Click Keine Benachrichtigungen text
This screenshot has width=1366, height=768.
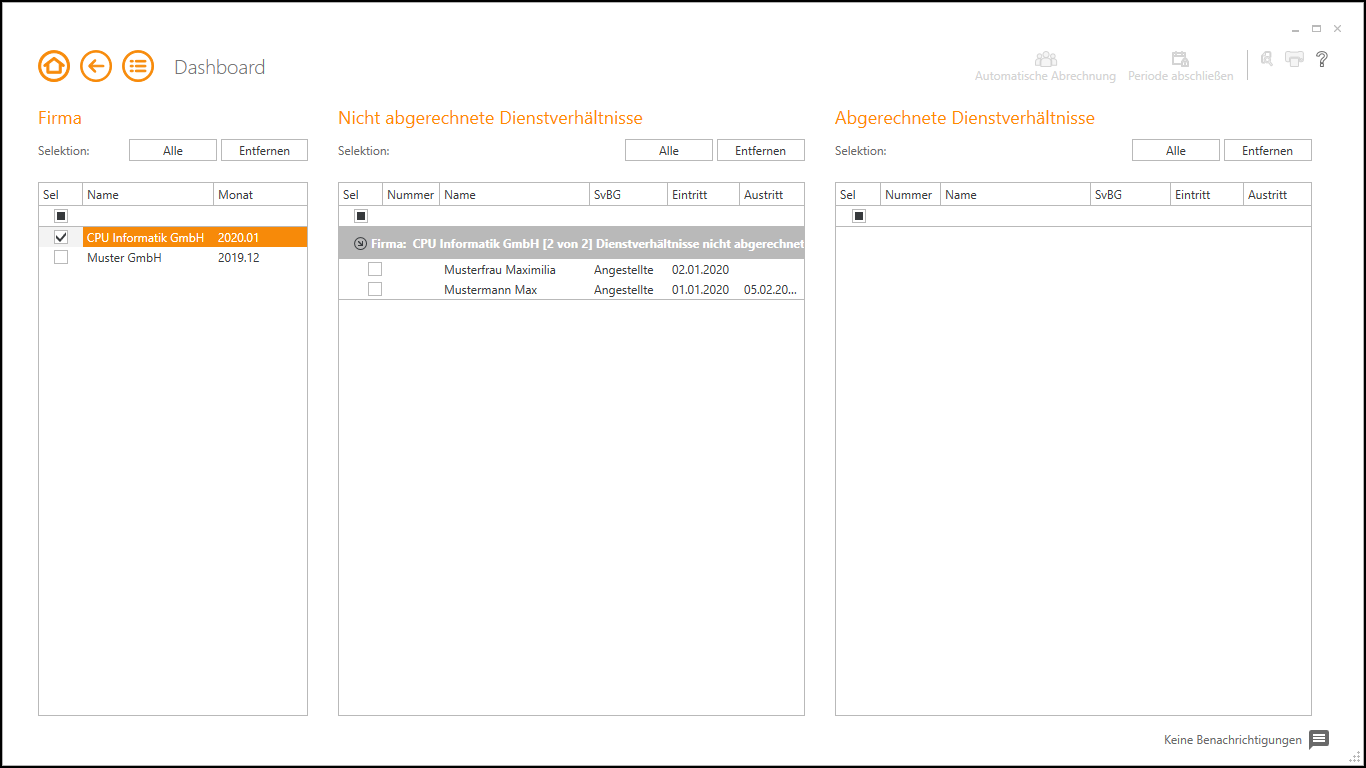[1233, 740]
